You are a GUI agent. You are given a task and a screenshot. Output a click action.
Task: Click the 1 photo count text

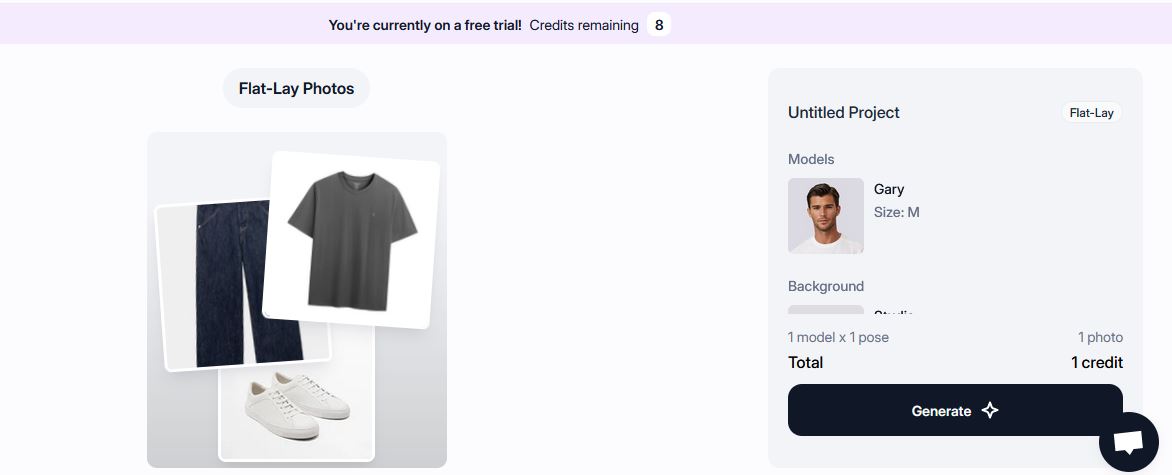pyautogui.click(x=1100, y=337)
